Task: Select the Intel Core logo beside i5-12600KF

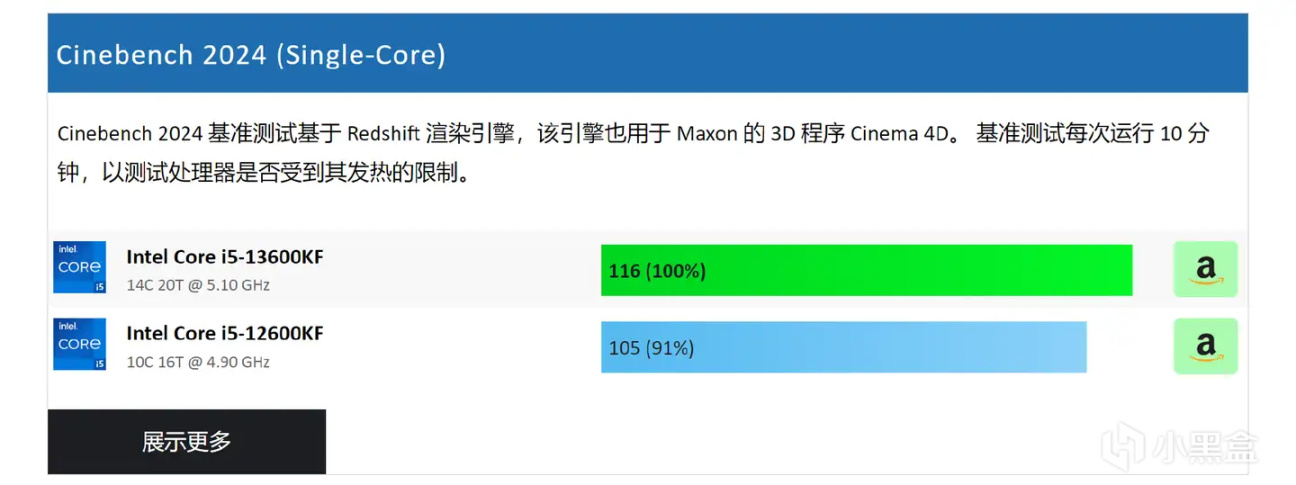Action: [x=79, y=344]
